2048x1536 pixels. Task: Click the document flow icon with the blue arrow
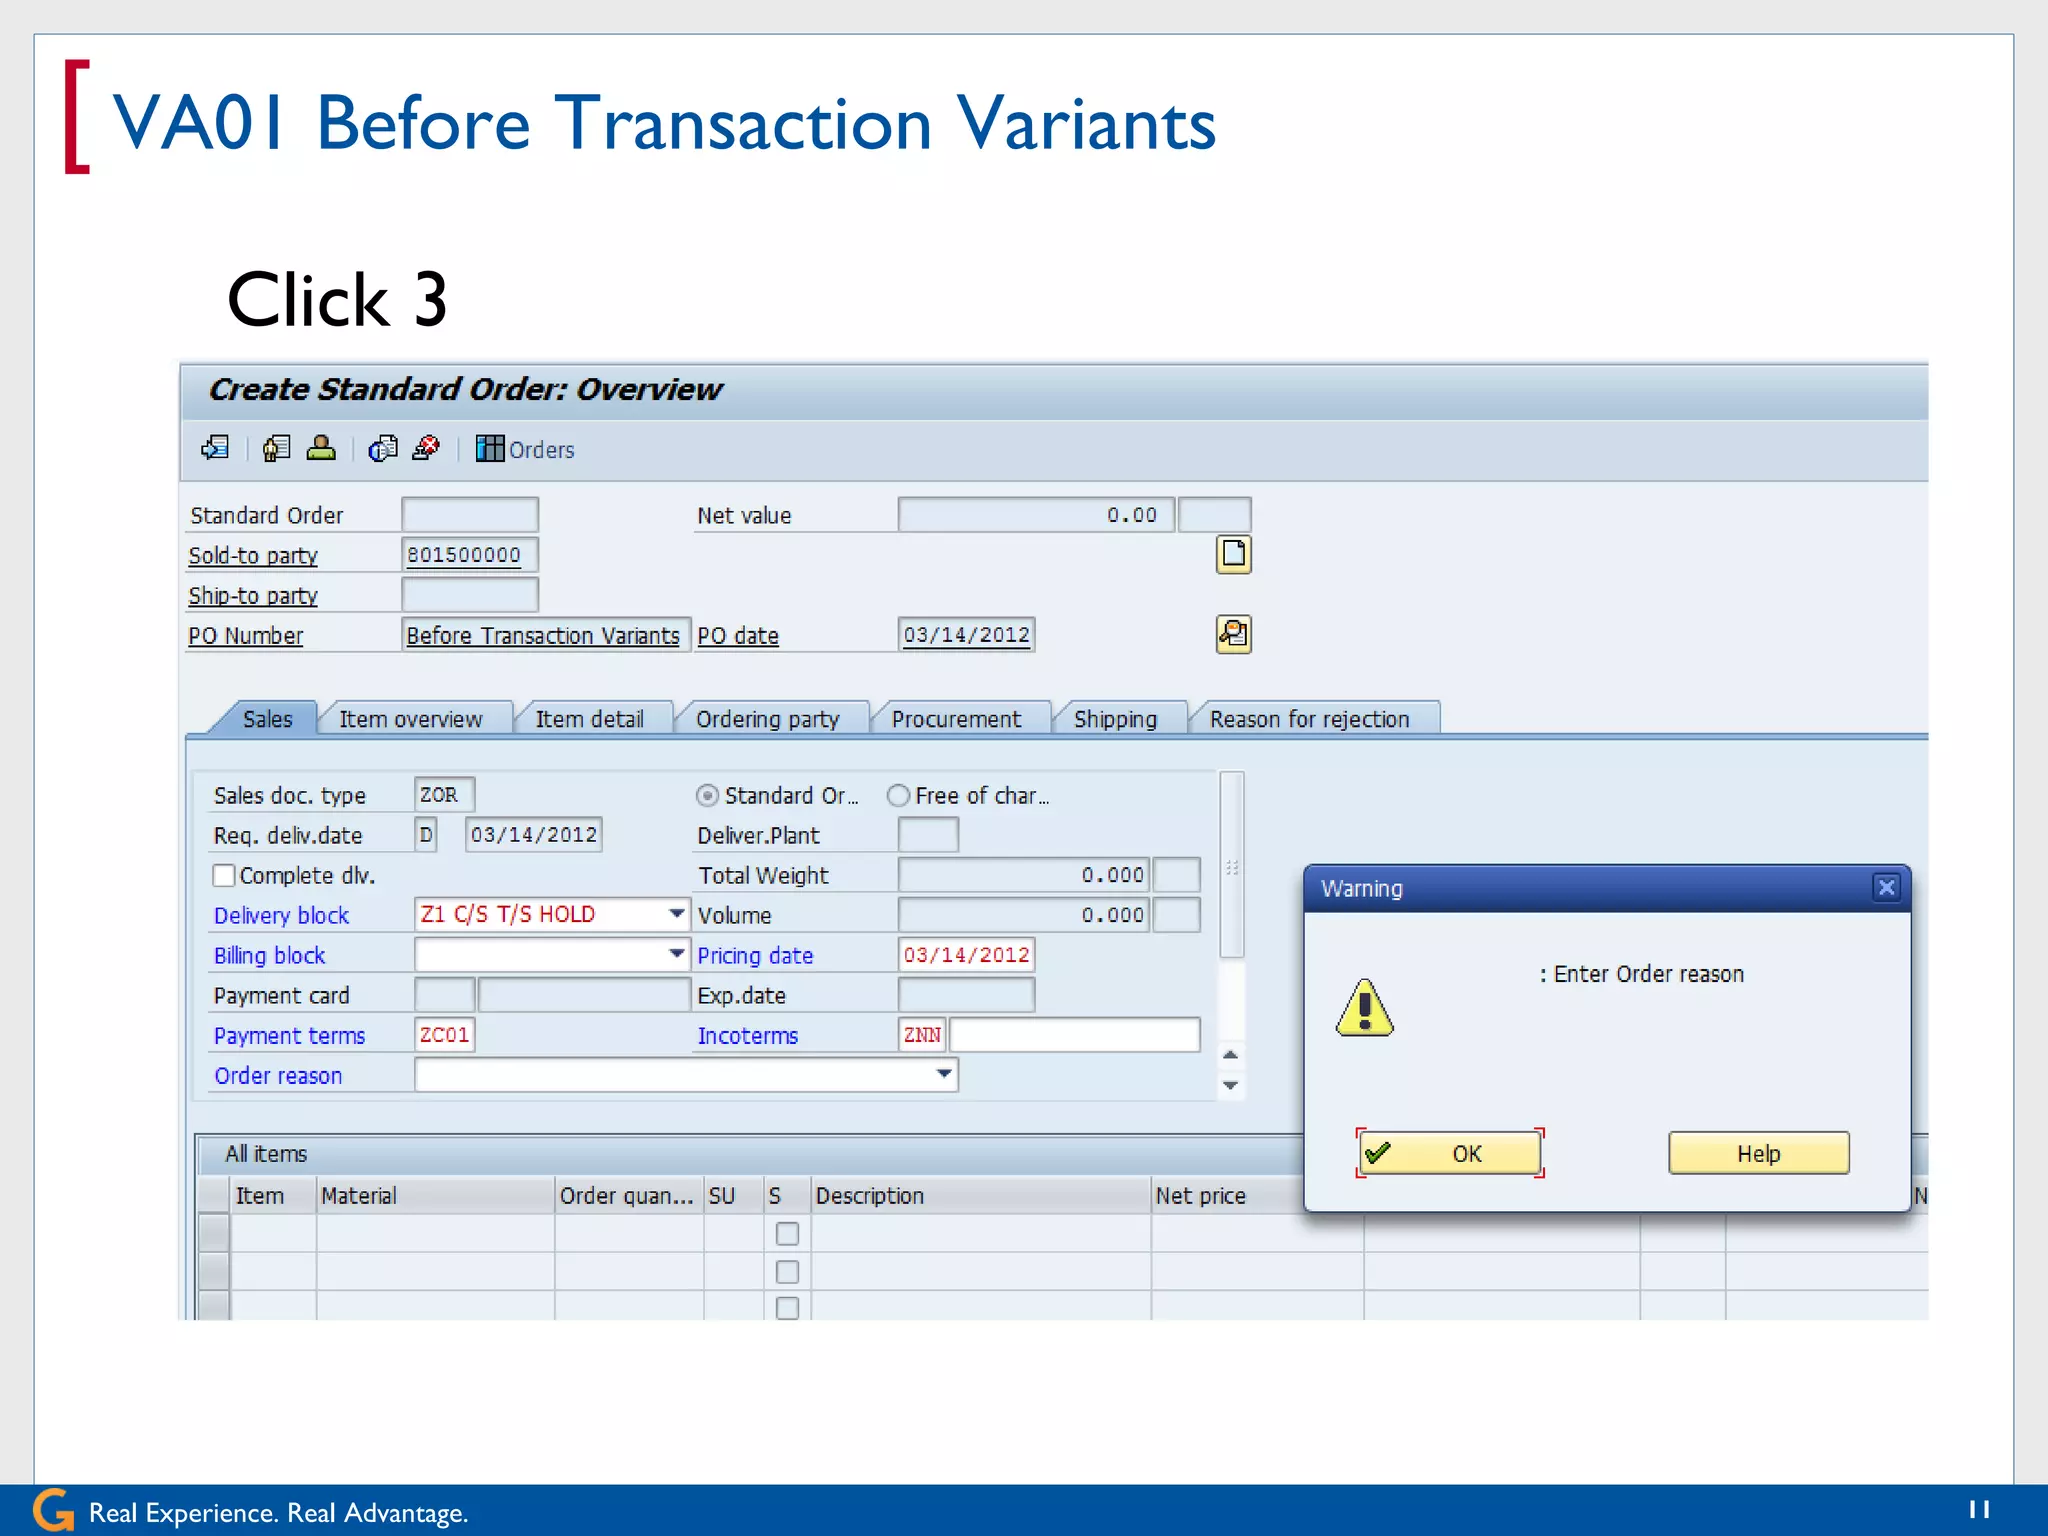215,449
